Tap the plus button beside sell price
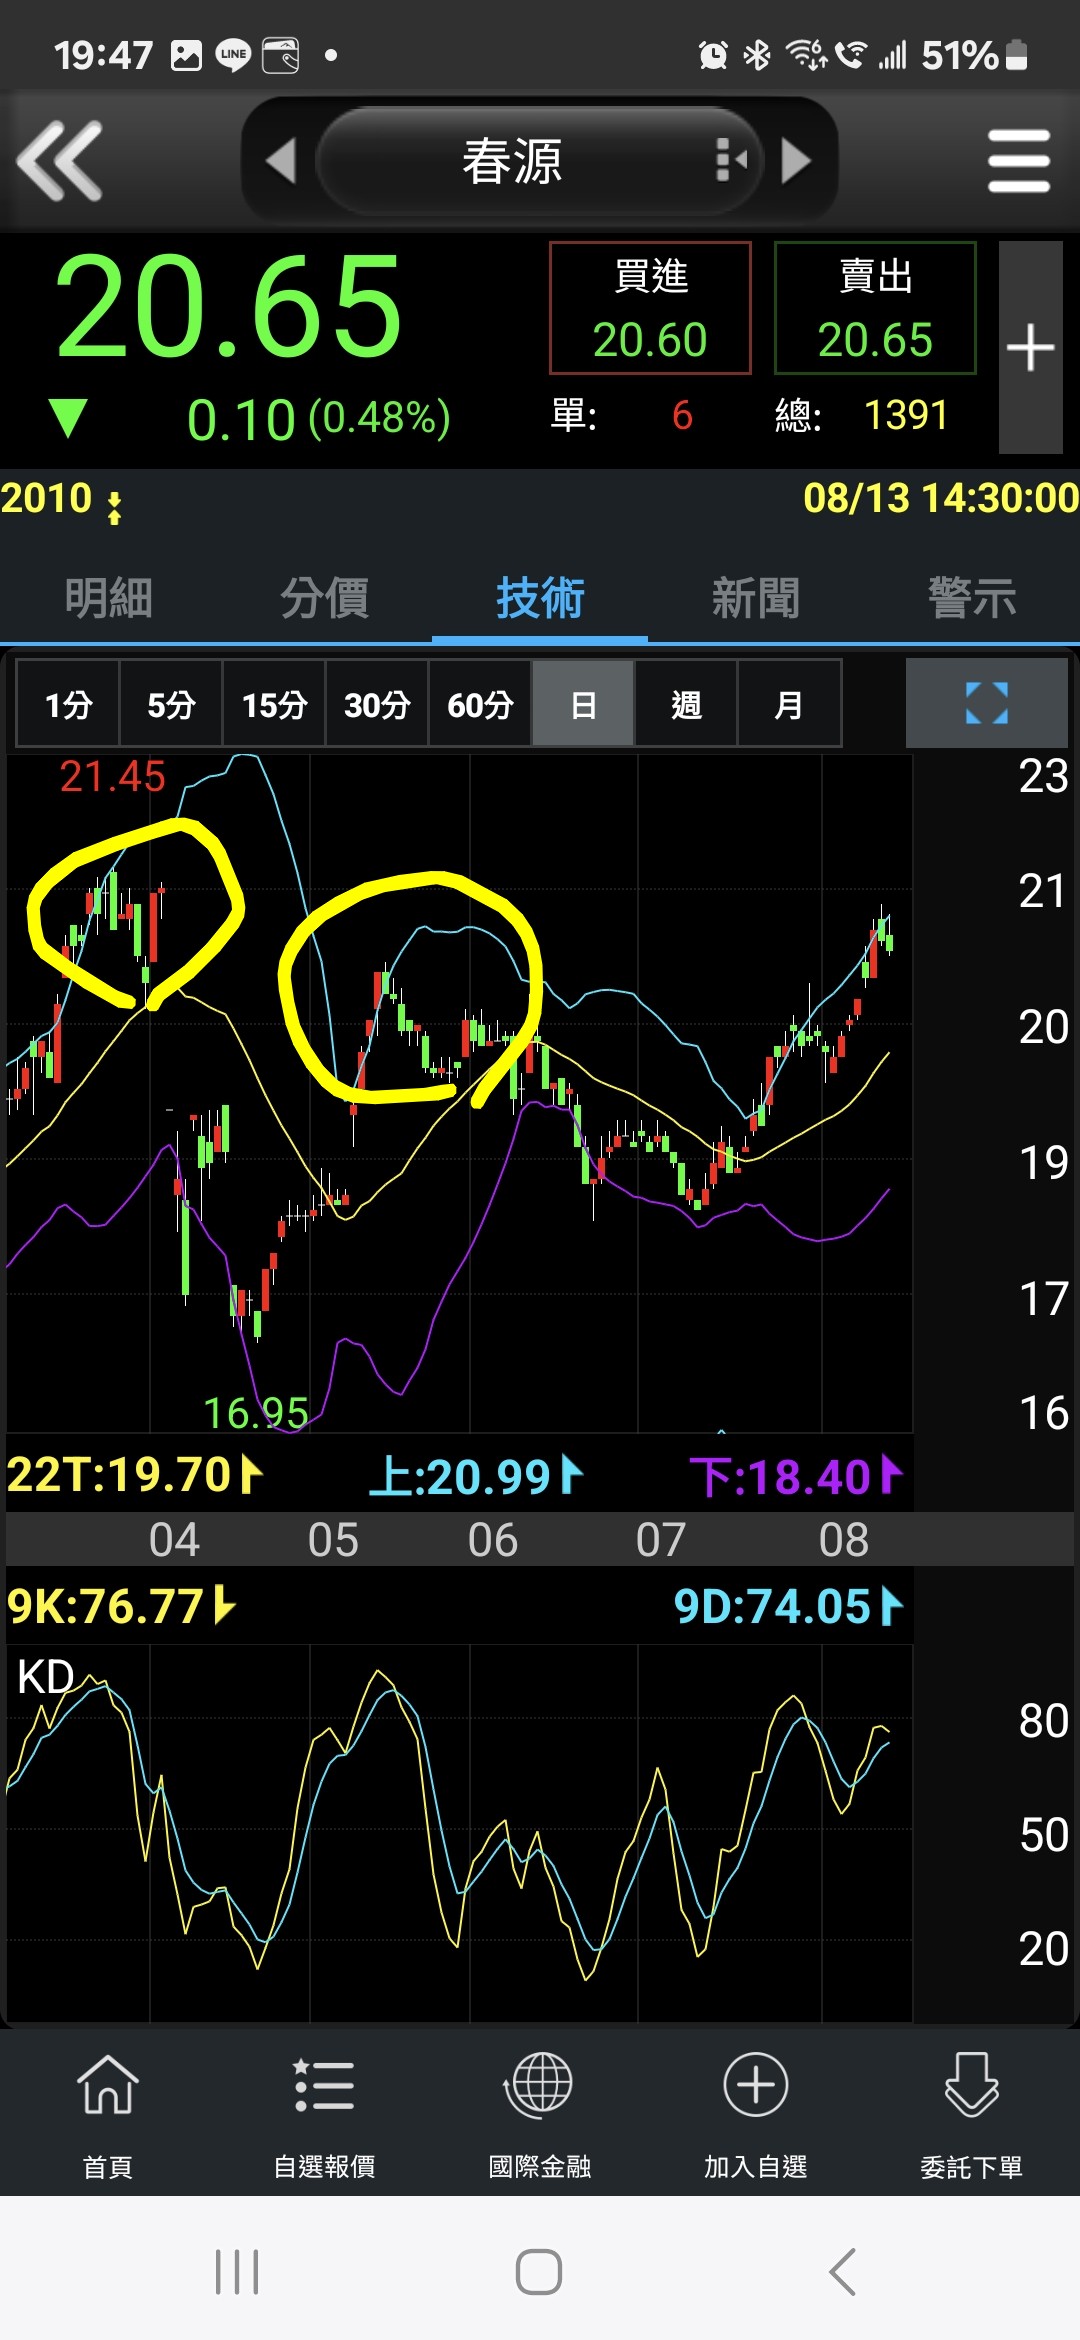 click(x=1030, y=348)
